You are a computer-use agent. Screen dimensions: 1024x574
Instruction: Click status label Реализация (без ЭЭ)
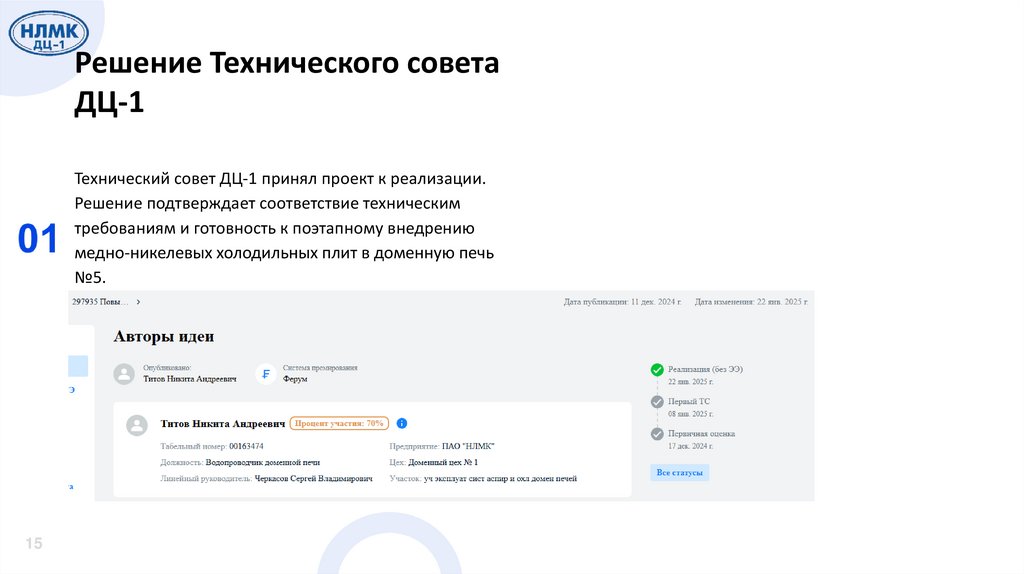point(705,369)
